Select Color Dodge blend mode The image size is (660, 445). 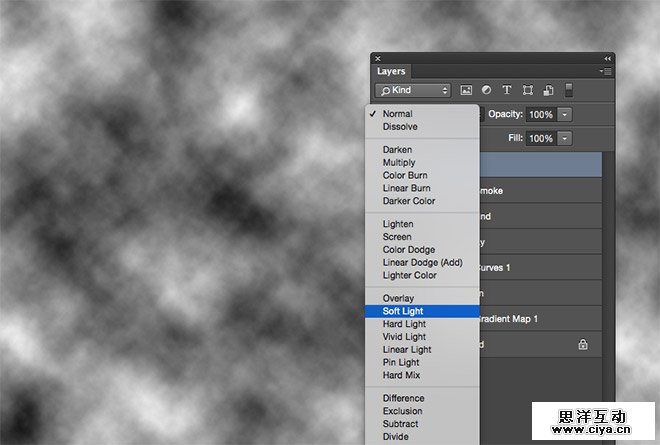(x=408, y=250)
